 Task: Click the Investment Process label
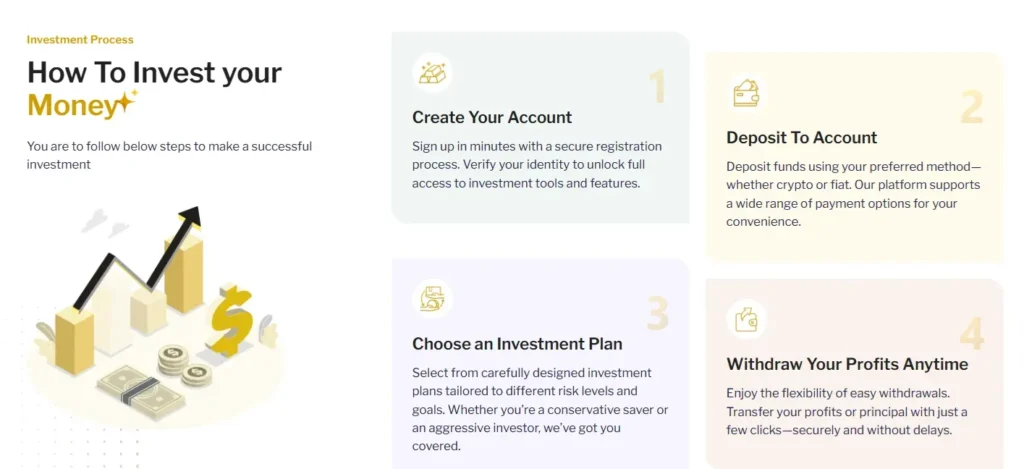[x=80, y=40]
